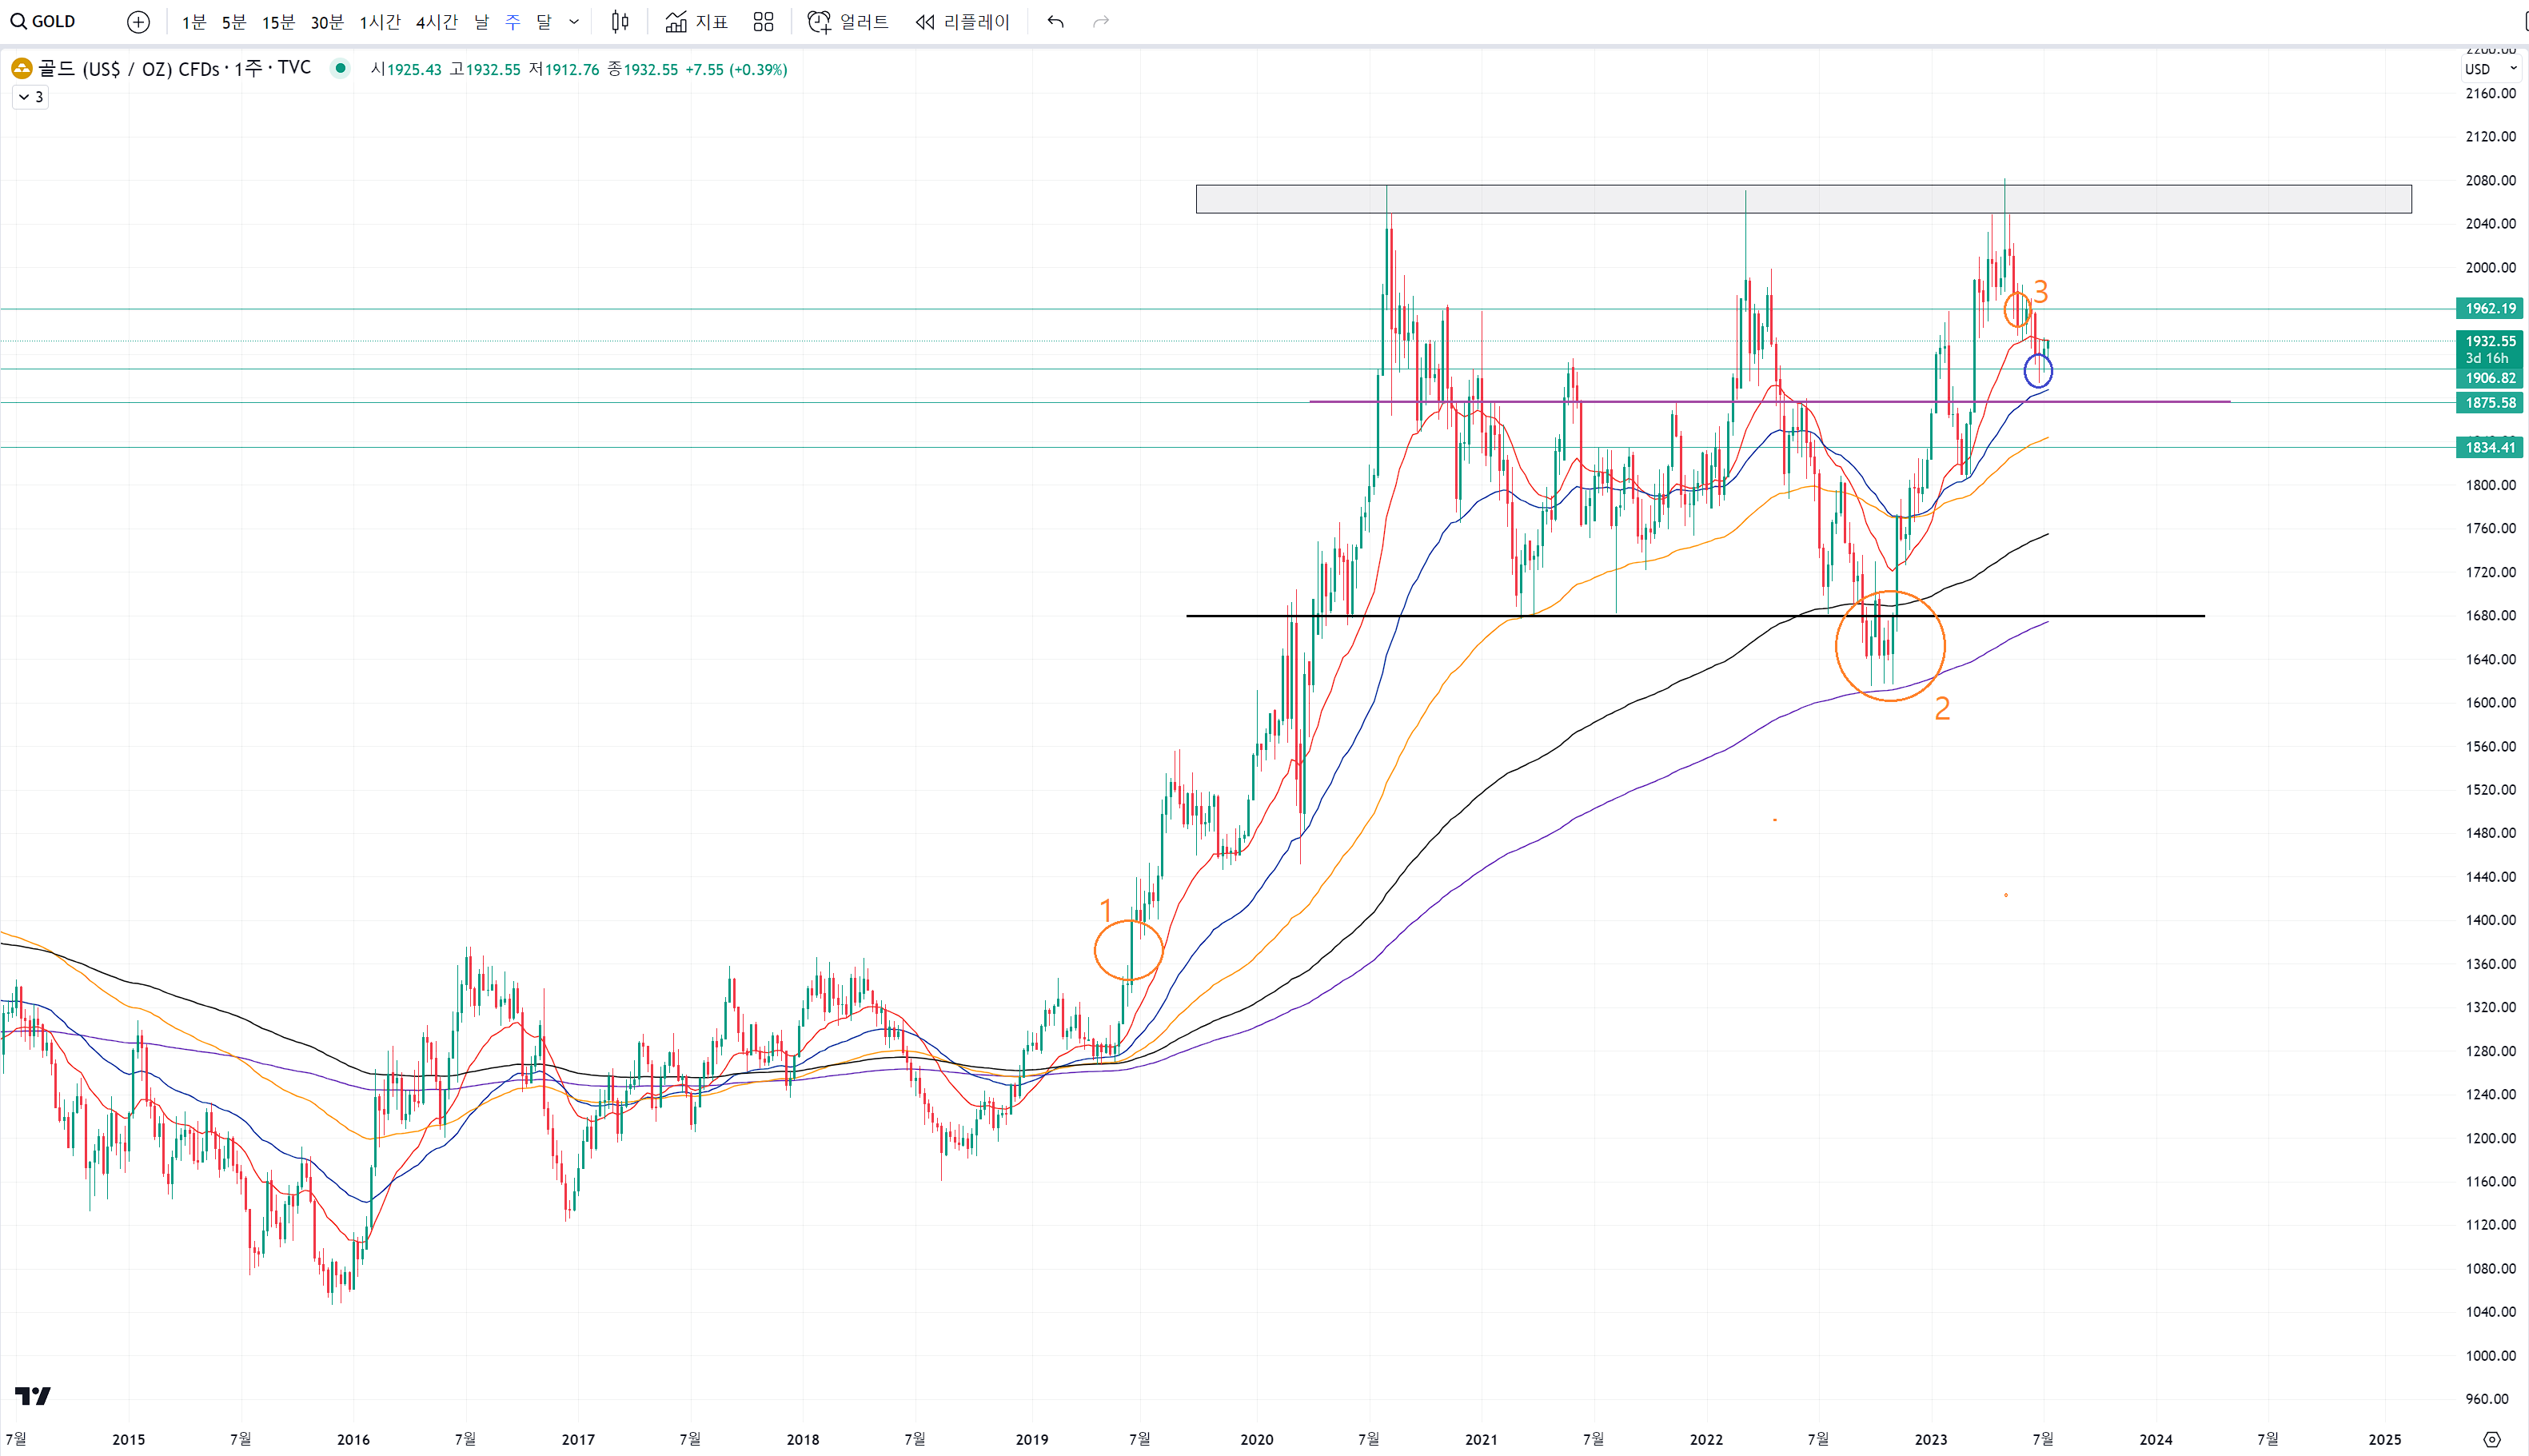
Task: Select the 주 weekly timeframe
Action: coord(512,22)
